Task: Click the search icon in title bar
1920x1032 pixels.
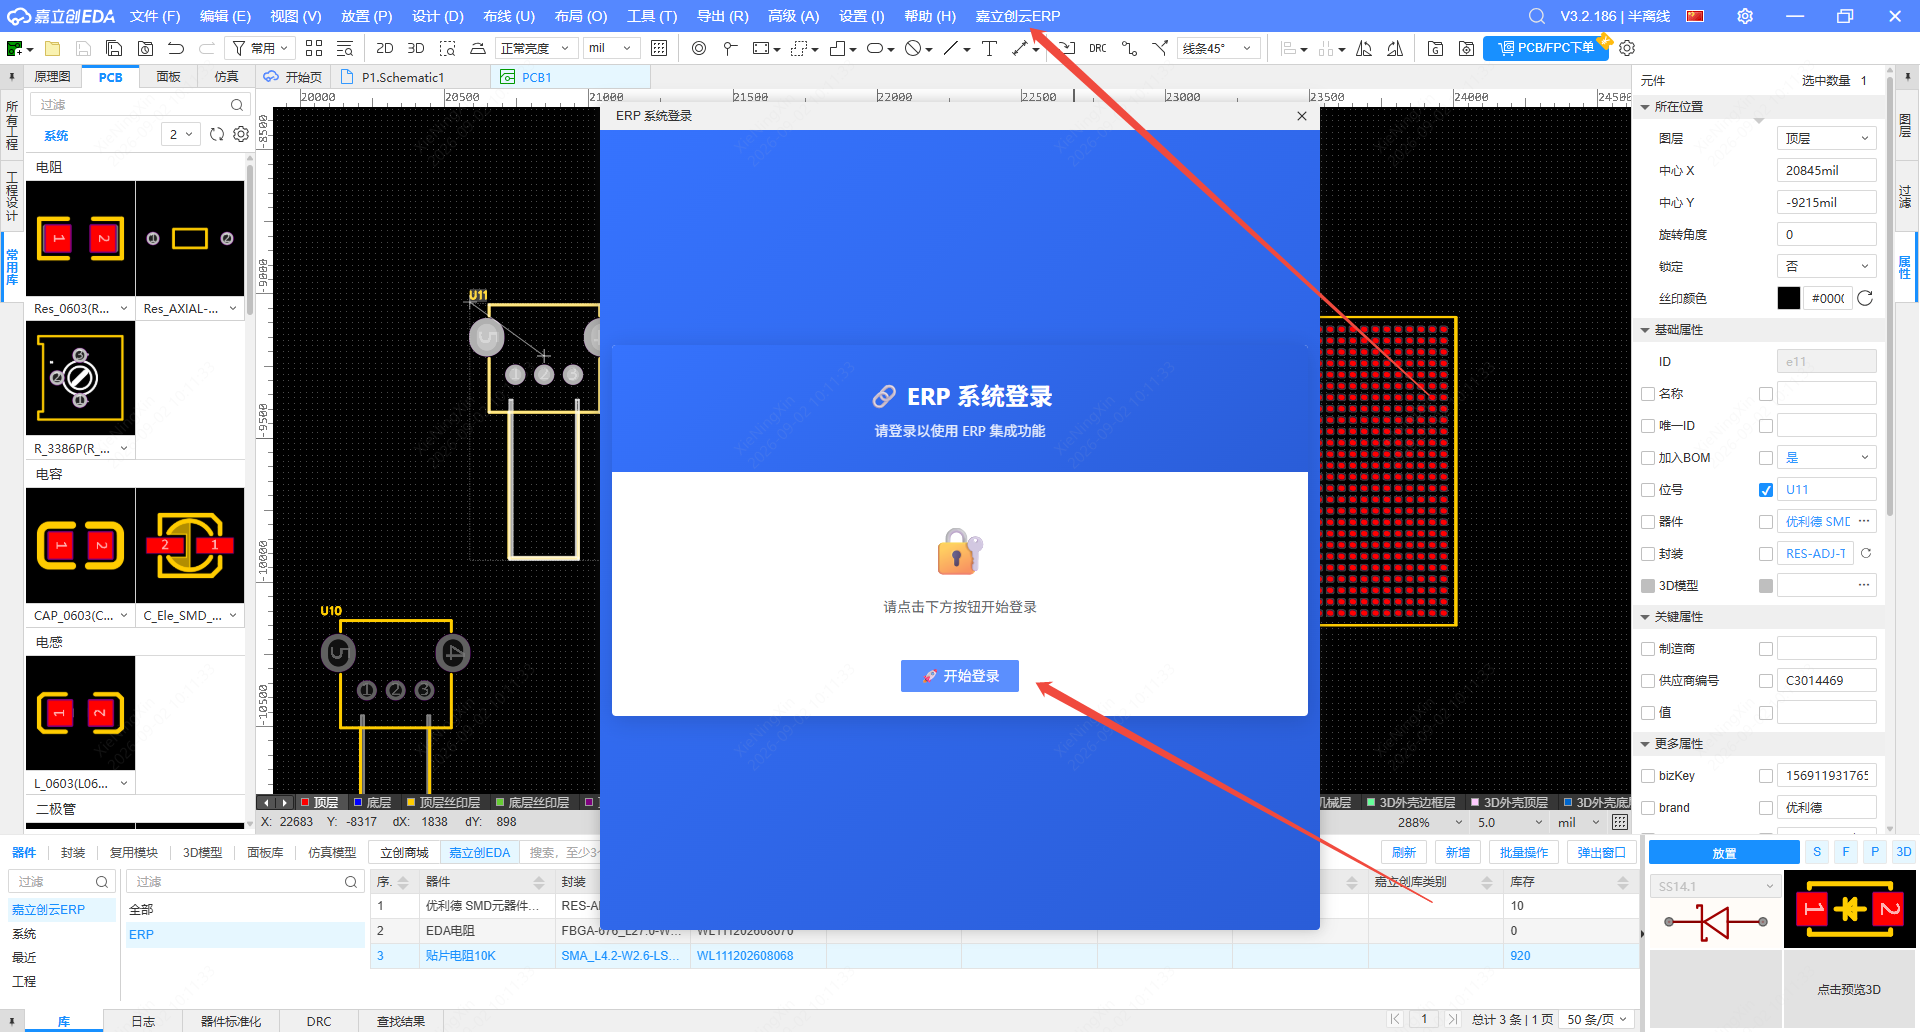Action: click(1537, 16)
